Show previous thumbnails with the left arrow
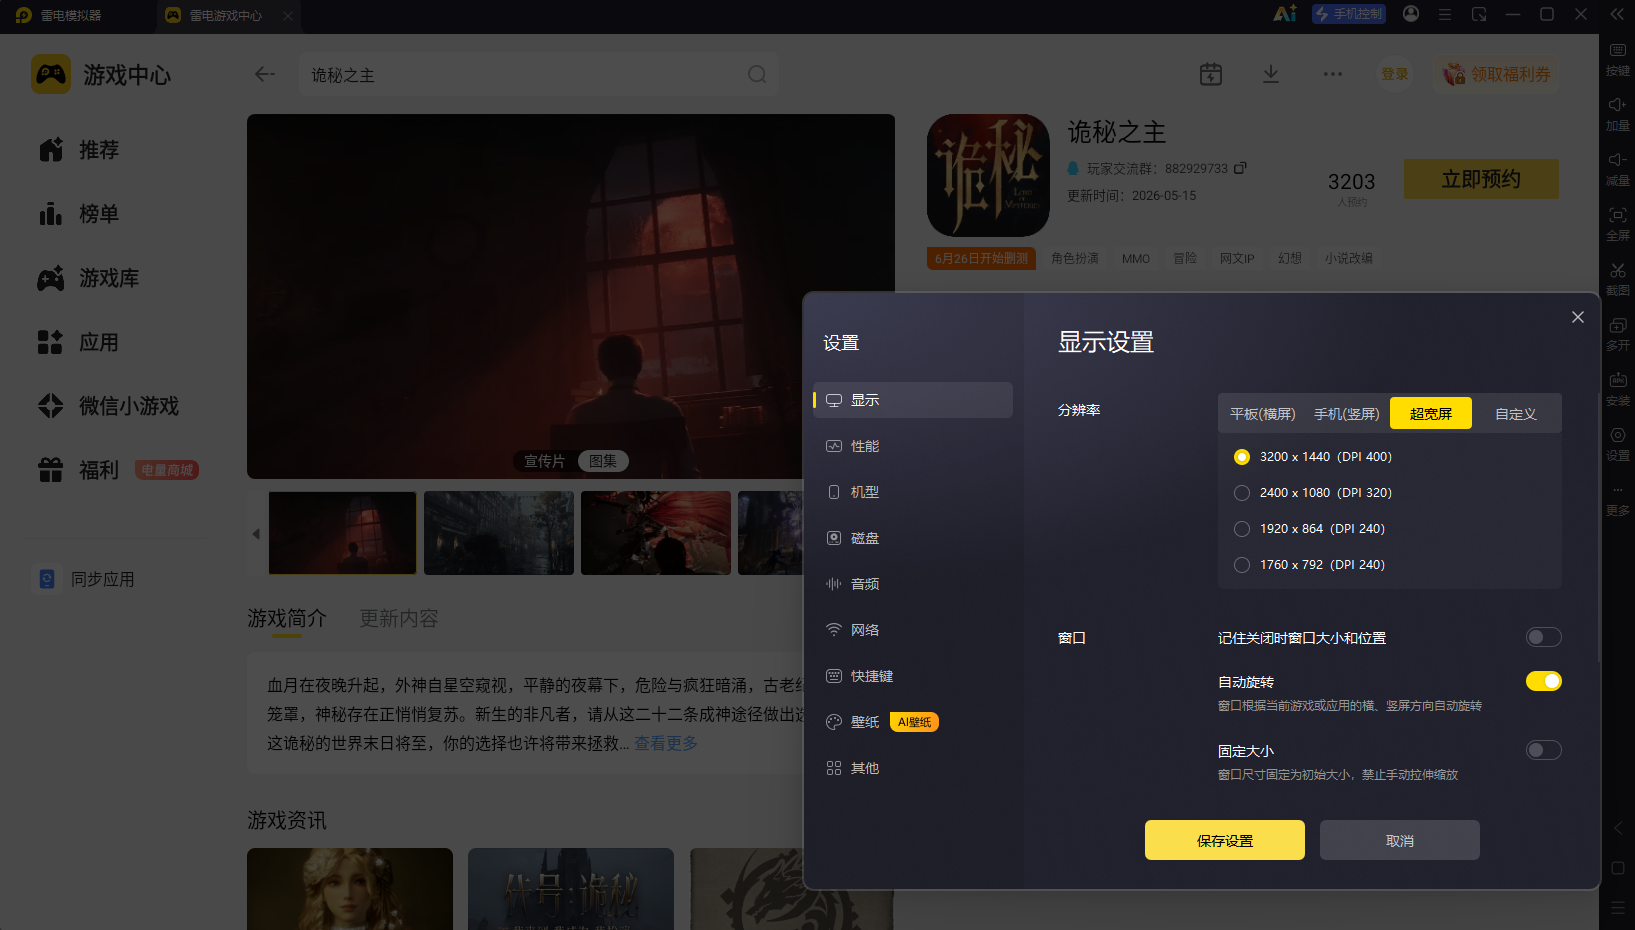Screen dimensions: 1635x930 click(x=256, y=534)
